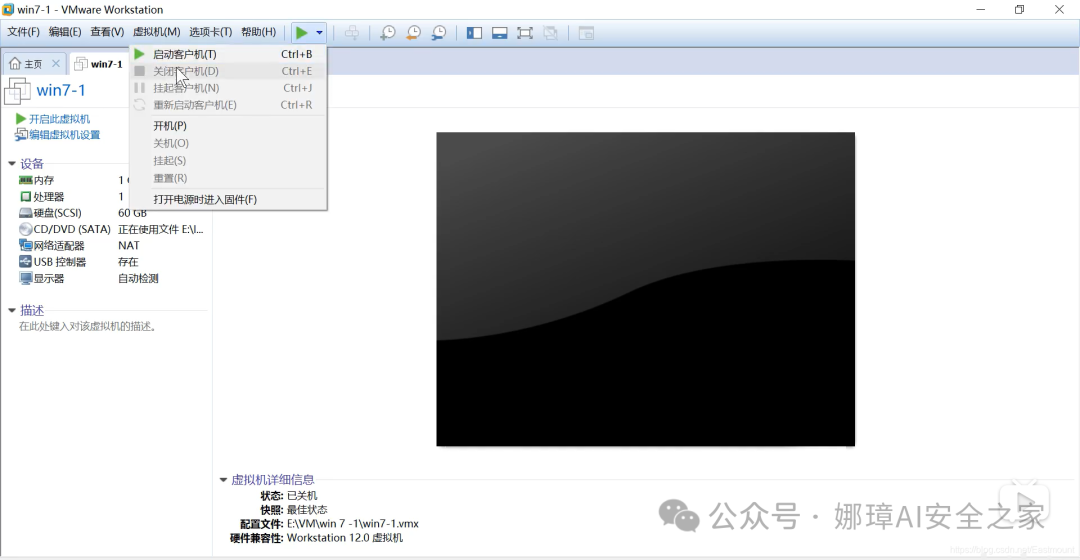The width and height of the screenshot is (1080, 560).
Task: Click the Unity mode toolbar icon
Action: 550,32
